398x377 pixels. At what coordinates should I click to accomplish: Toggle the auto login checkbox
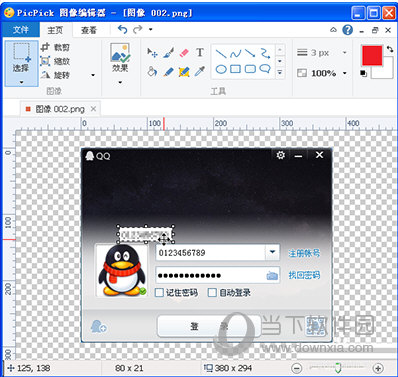click(x=212, y=293)
